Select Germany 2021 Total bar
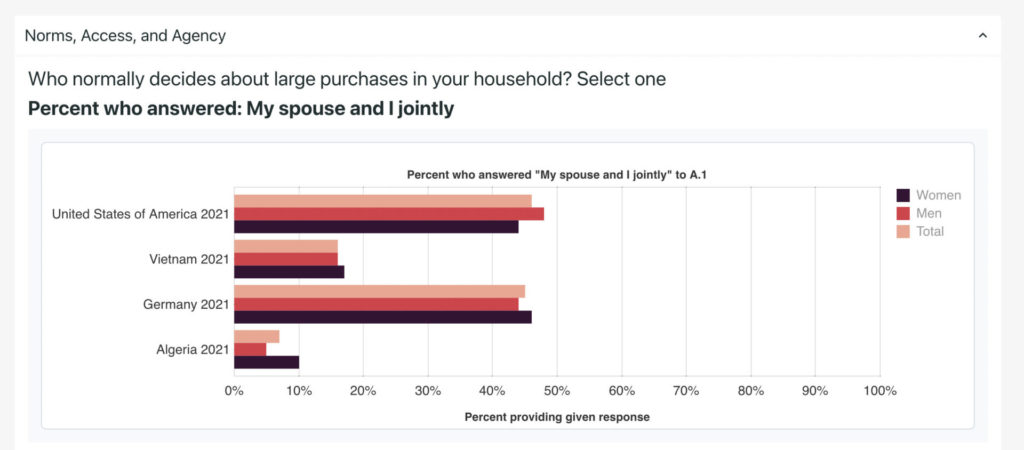The height and width of the screenshot is (450, 1024). pos(379,291)
